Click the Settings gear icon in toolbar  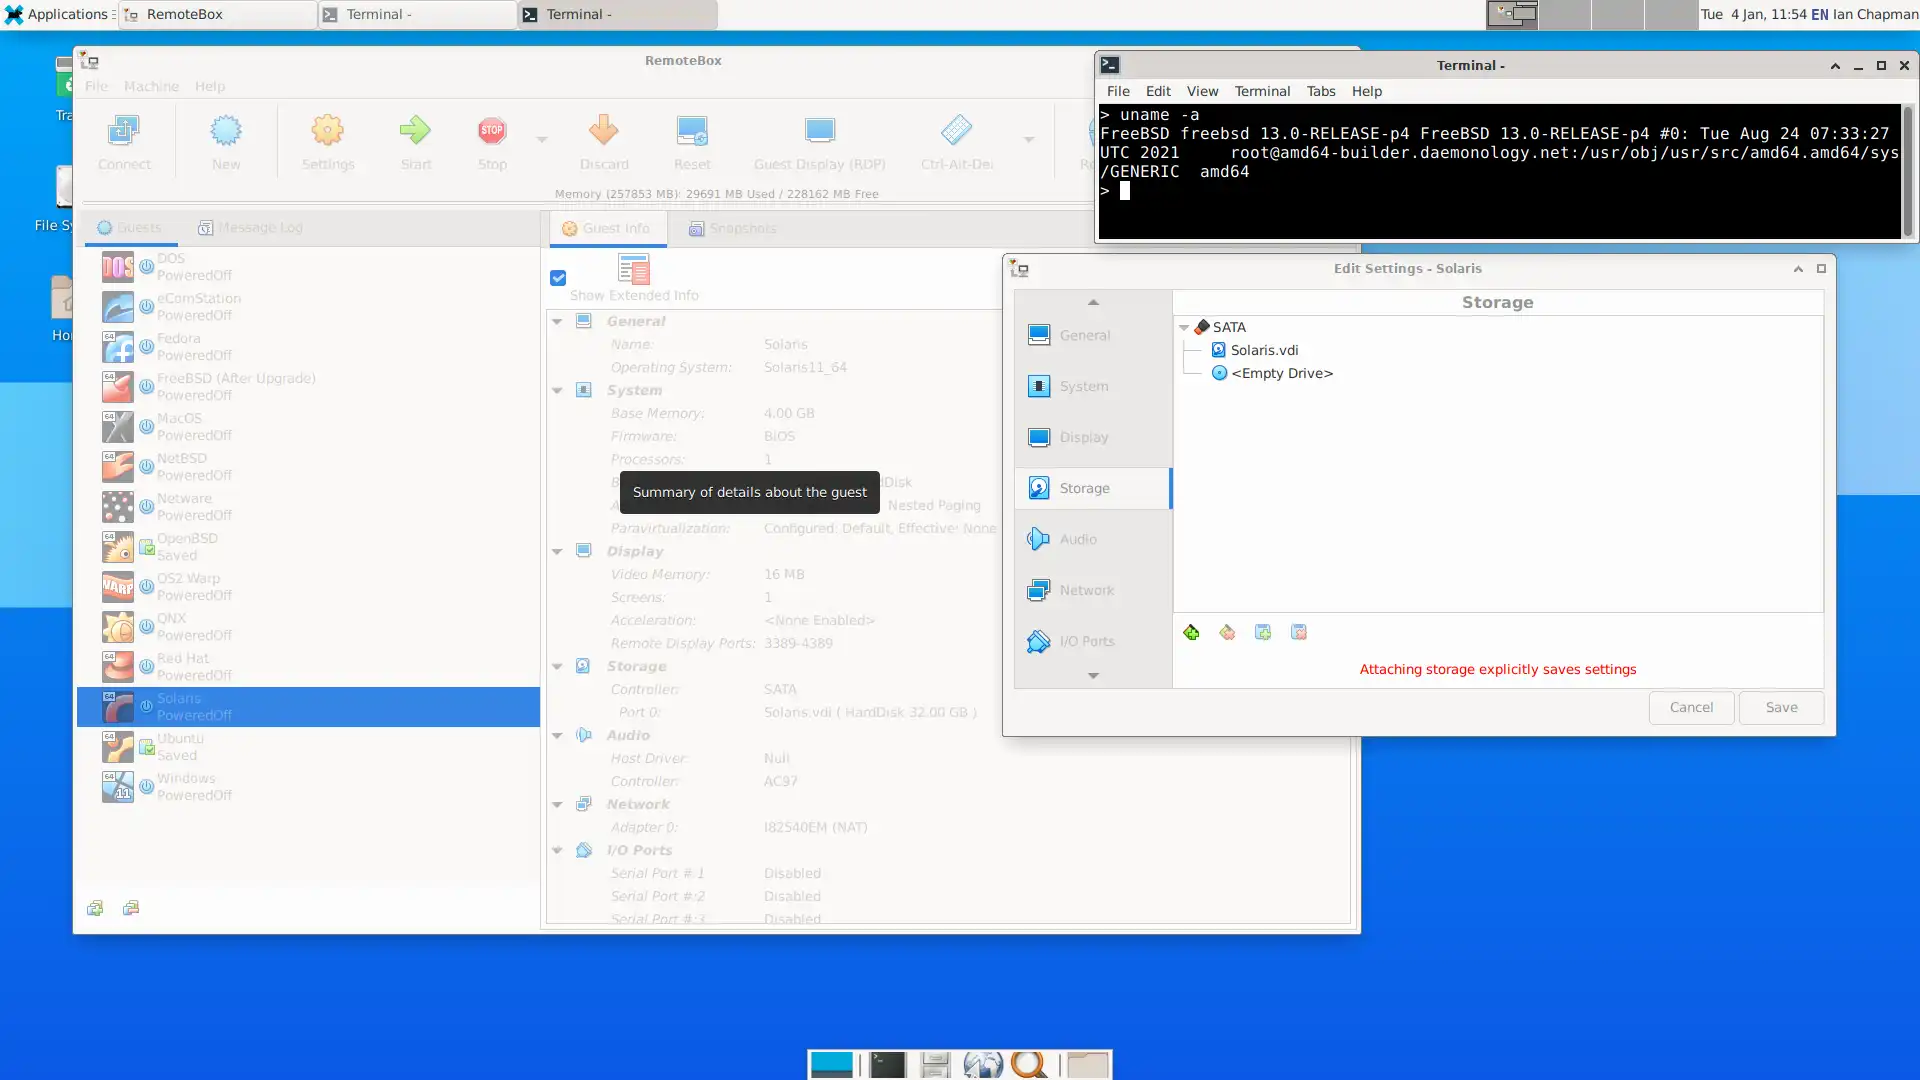[x=326, y=141]
